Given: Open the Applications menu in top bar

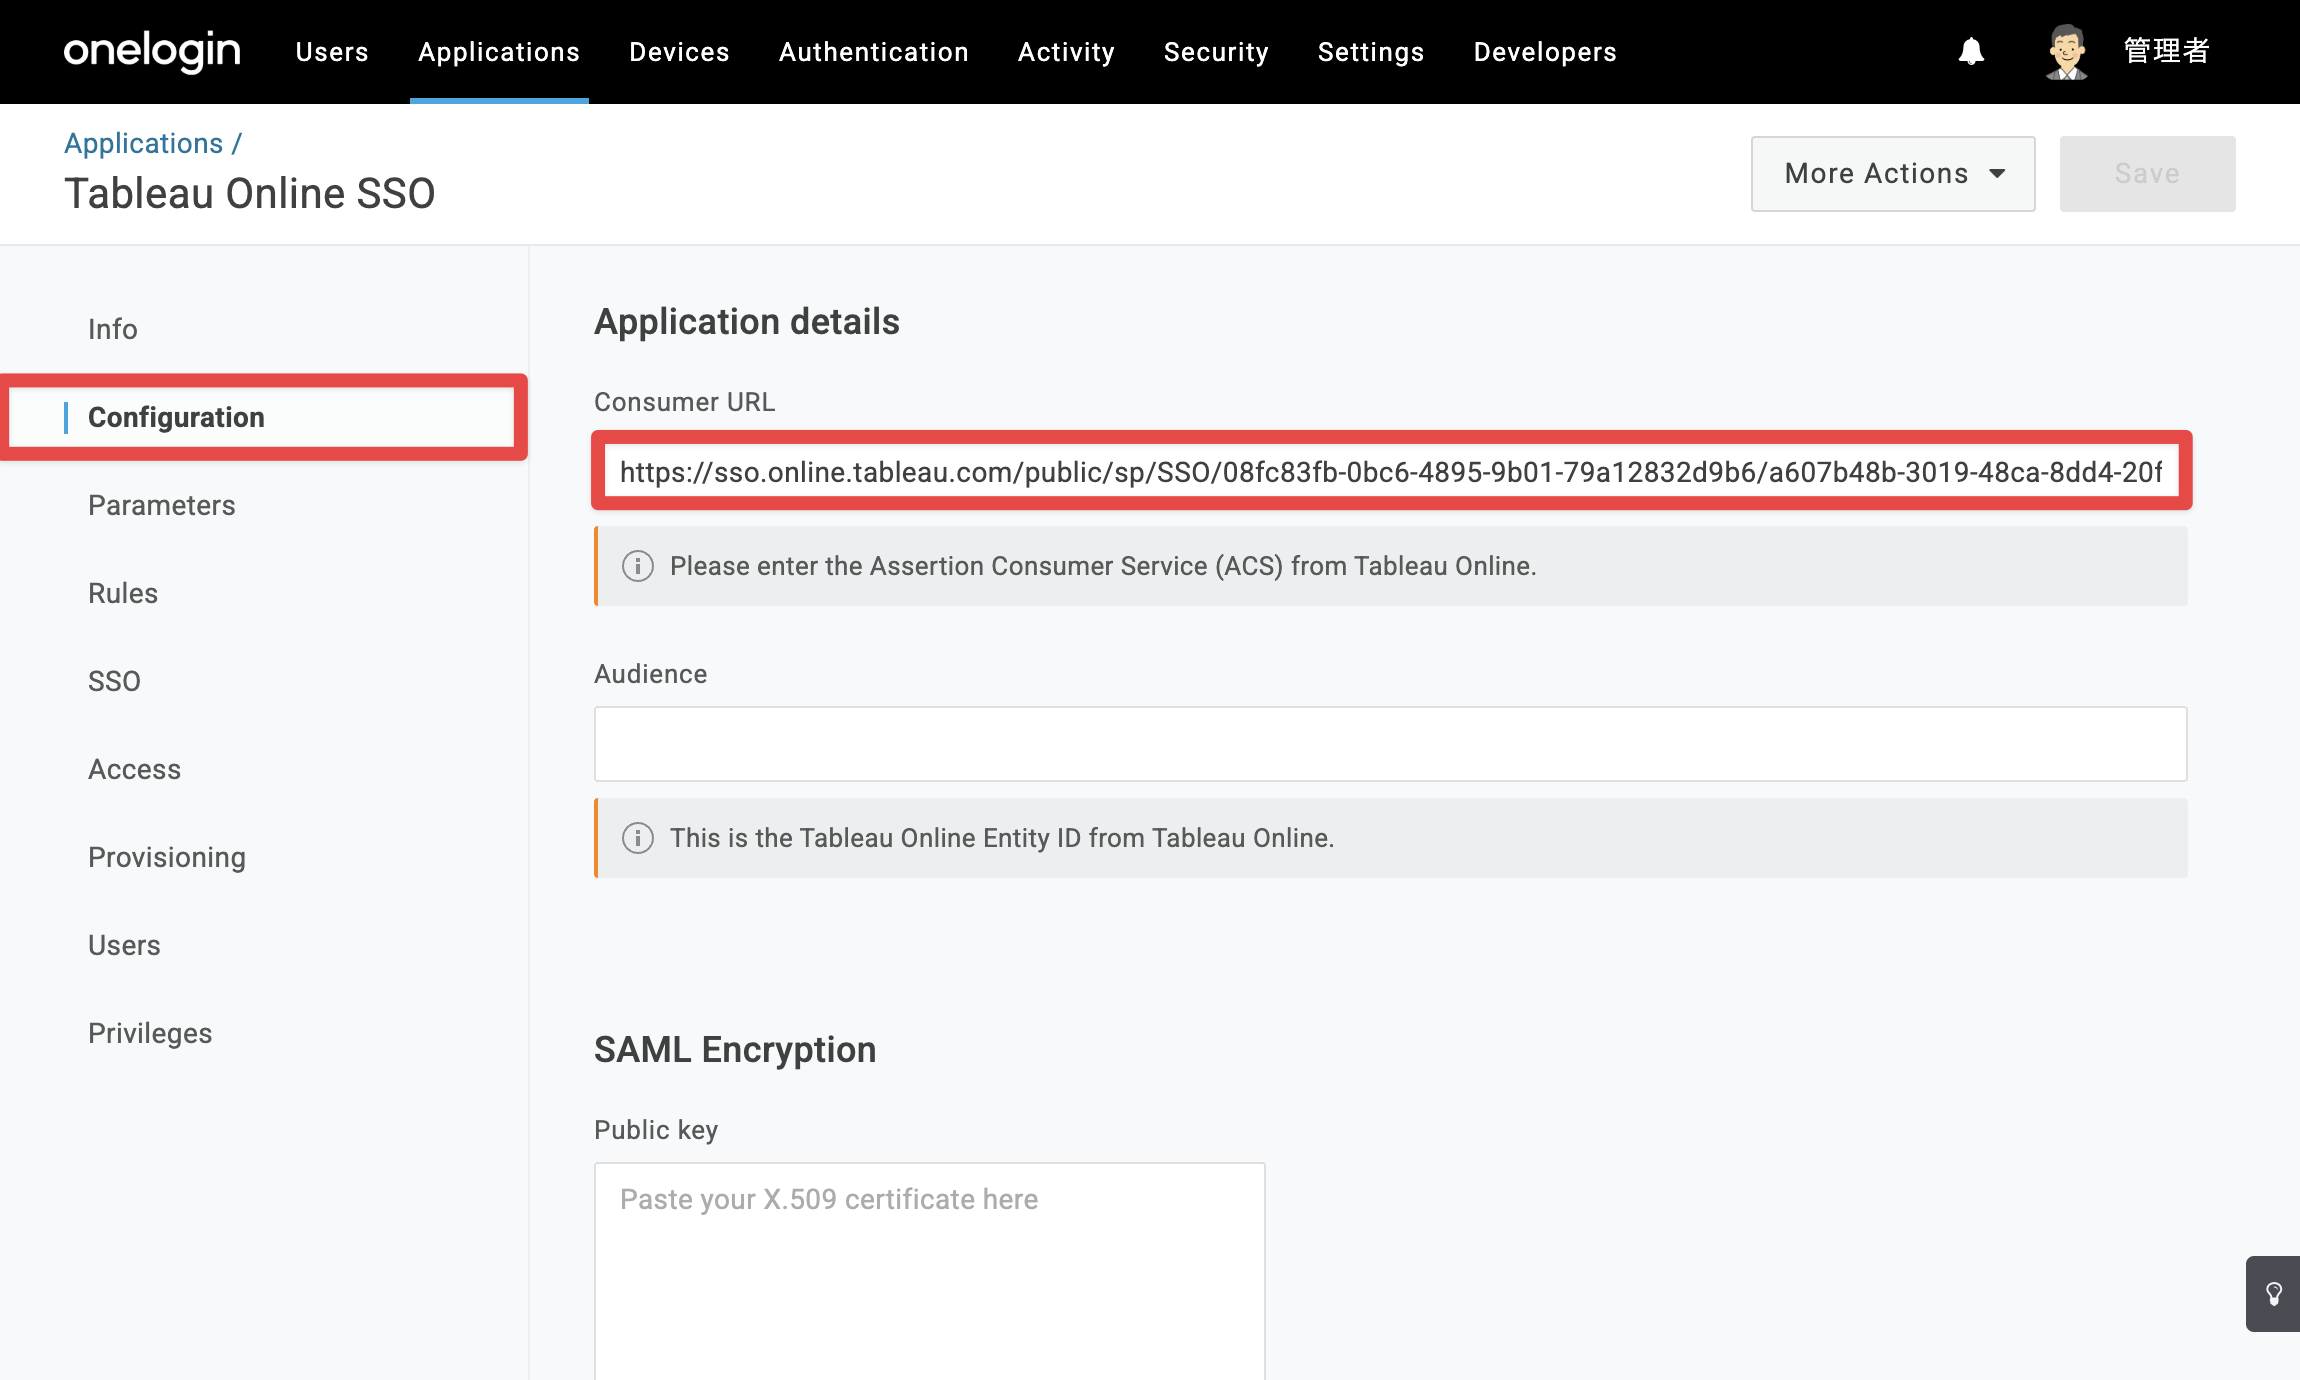Looking at the screenshot, I should (499, 52).
